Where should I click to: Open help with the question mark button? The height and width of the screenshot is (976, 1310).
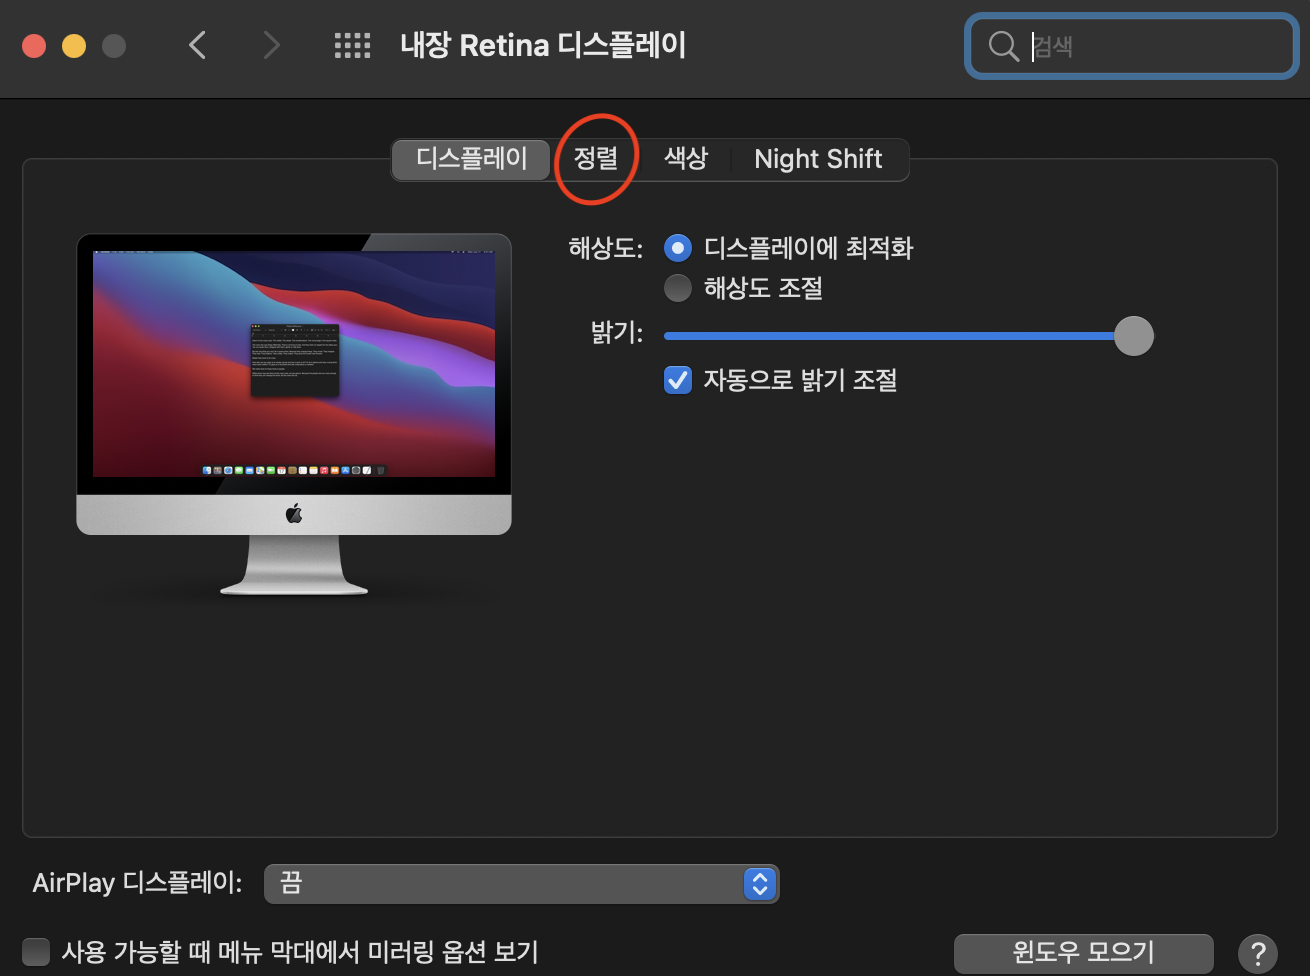(1258, 952)
